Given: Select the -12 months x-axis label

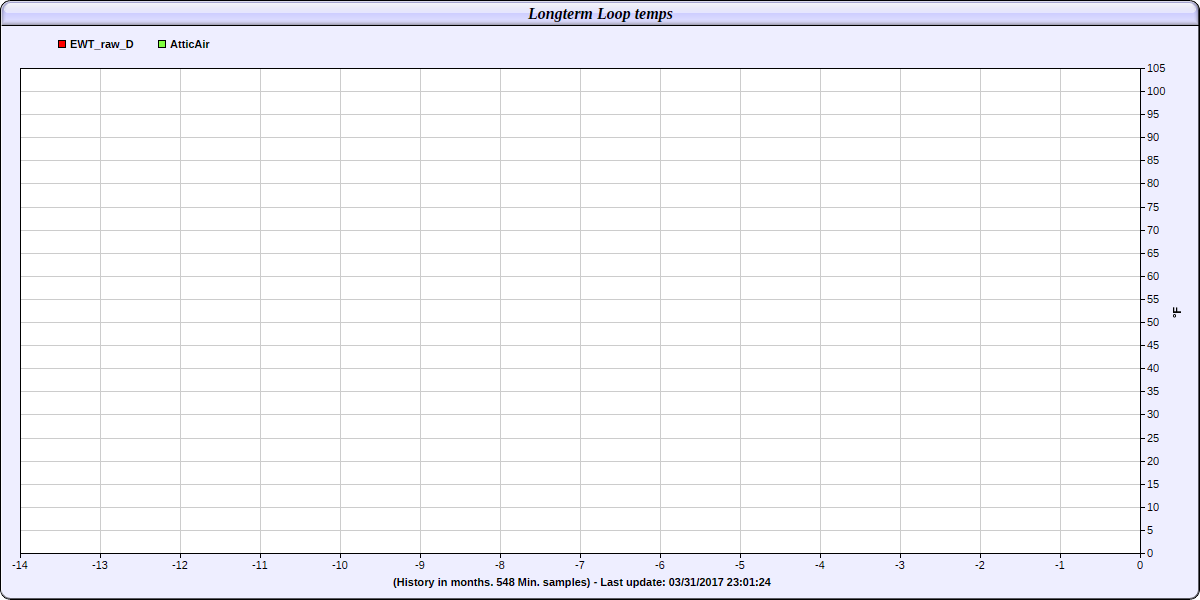Looking at the screenshot, I should click(180, 565).
